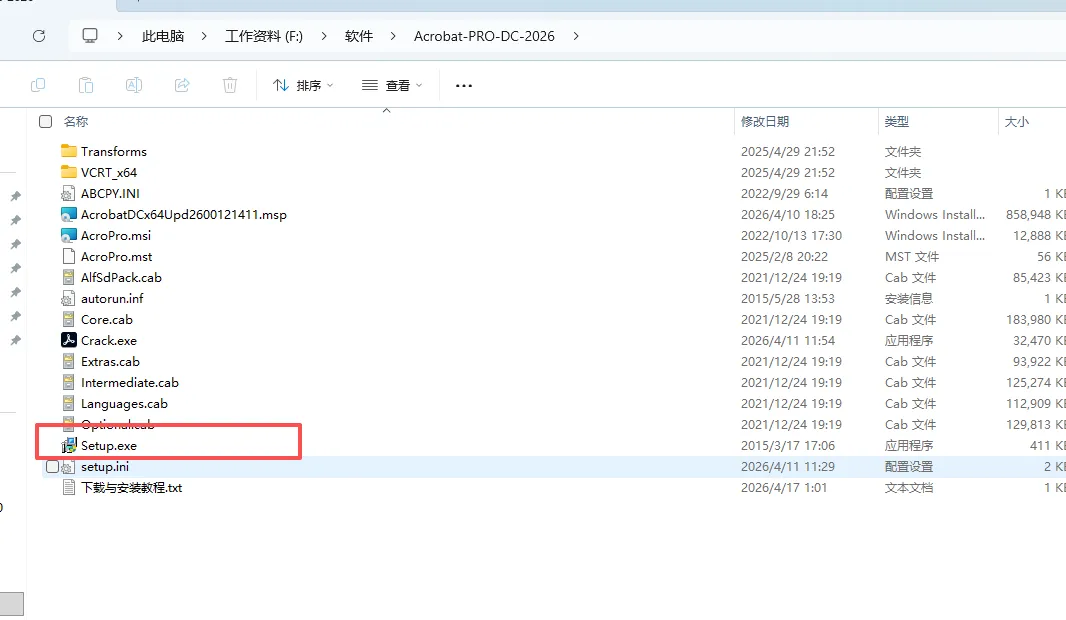Sort by the 大小 column header
Screen dimensions: 1066x620
click(x=1017, y=122)
